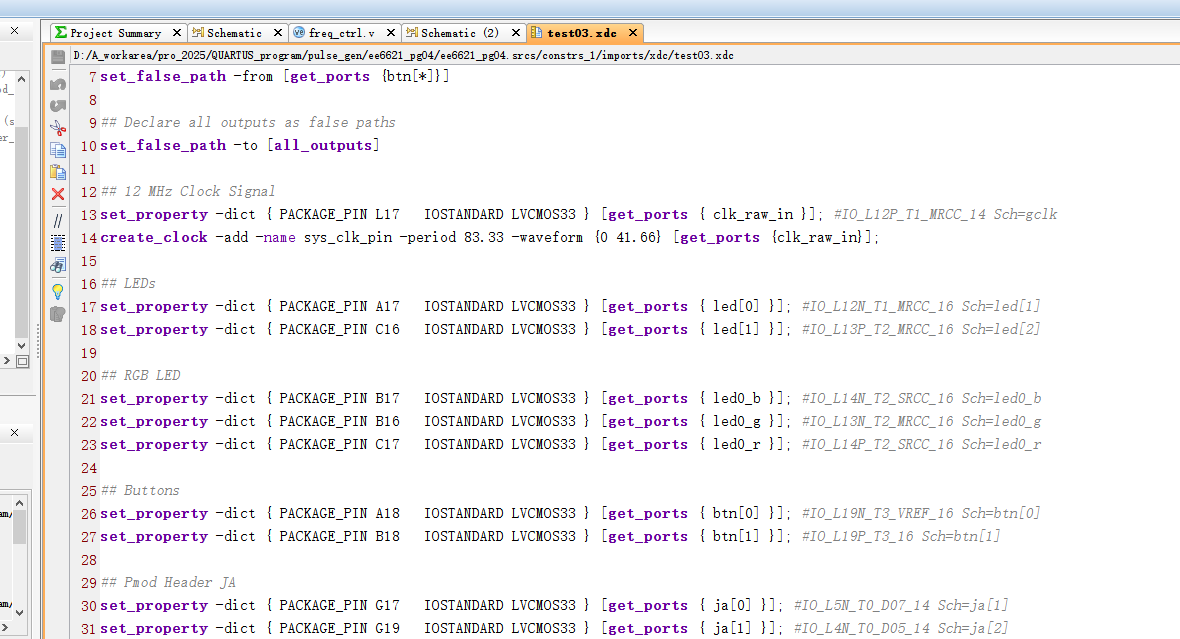Viewport: 1180px width, 639px height.
Task: Close the first Schematic tab
Action: point(278,32)
